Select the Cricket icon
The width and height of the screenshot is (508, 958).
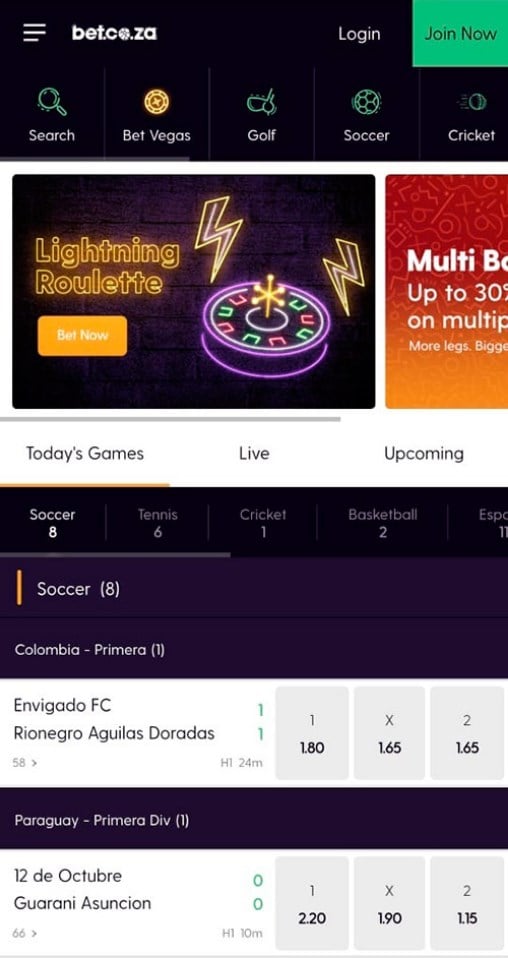pos(471,101)
